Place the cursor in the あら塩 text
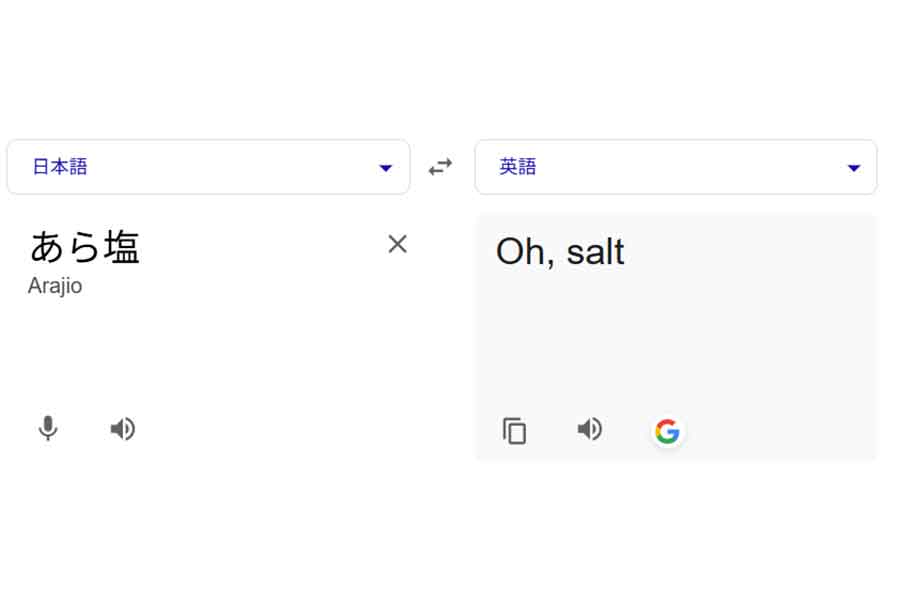 (x=85, y=247)
